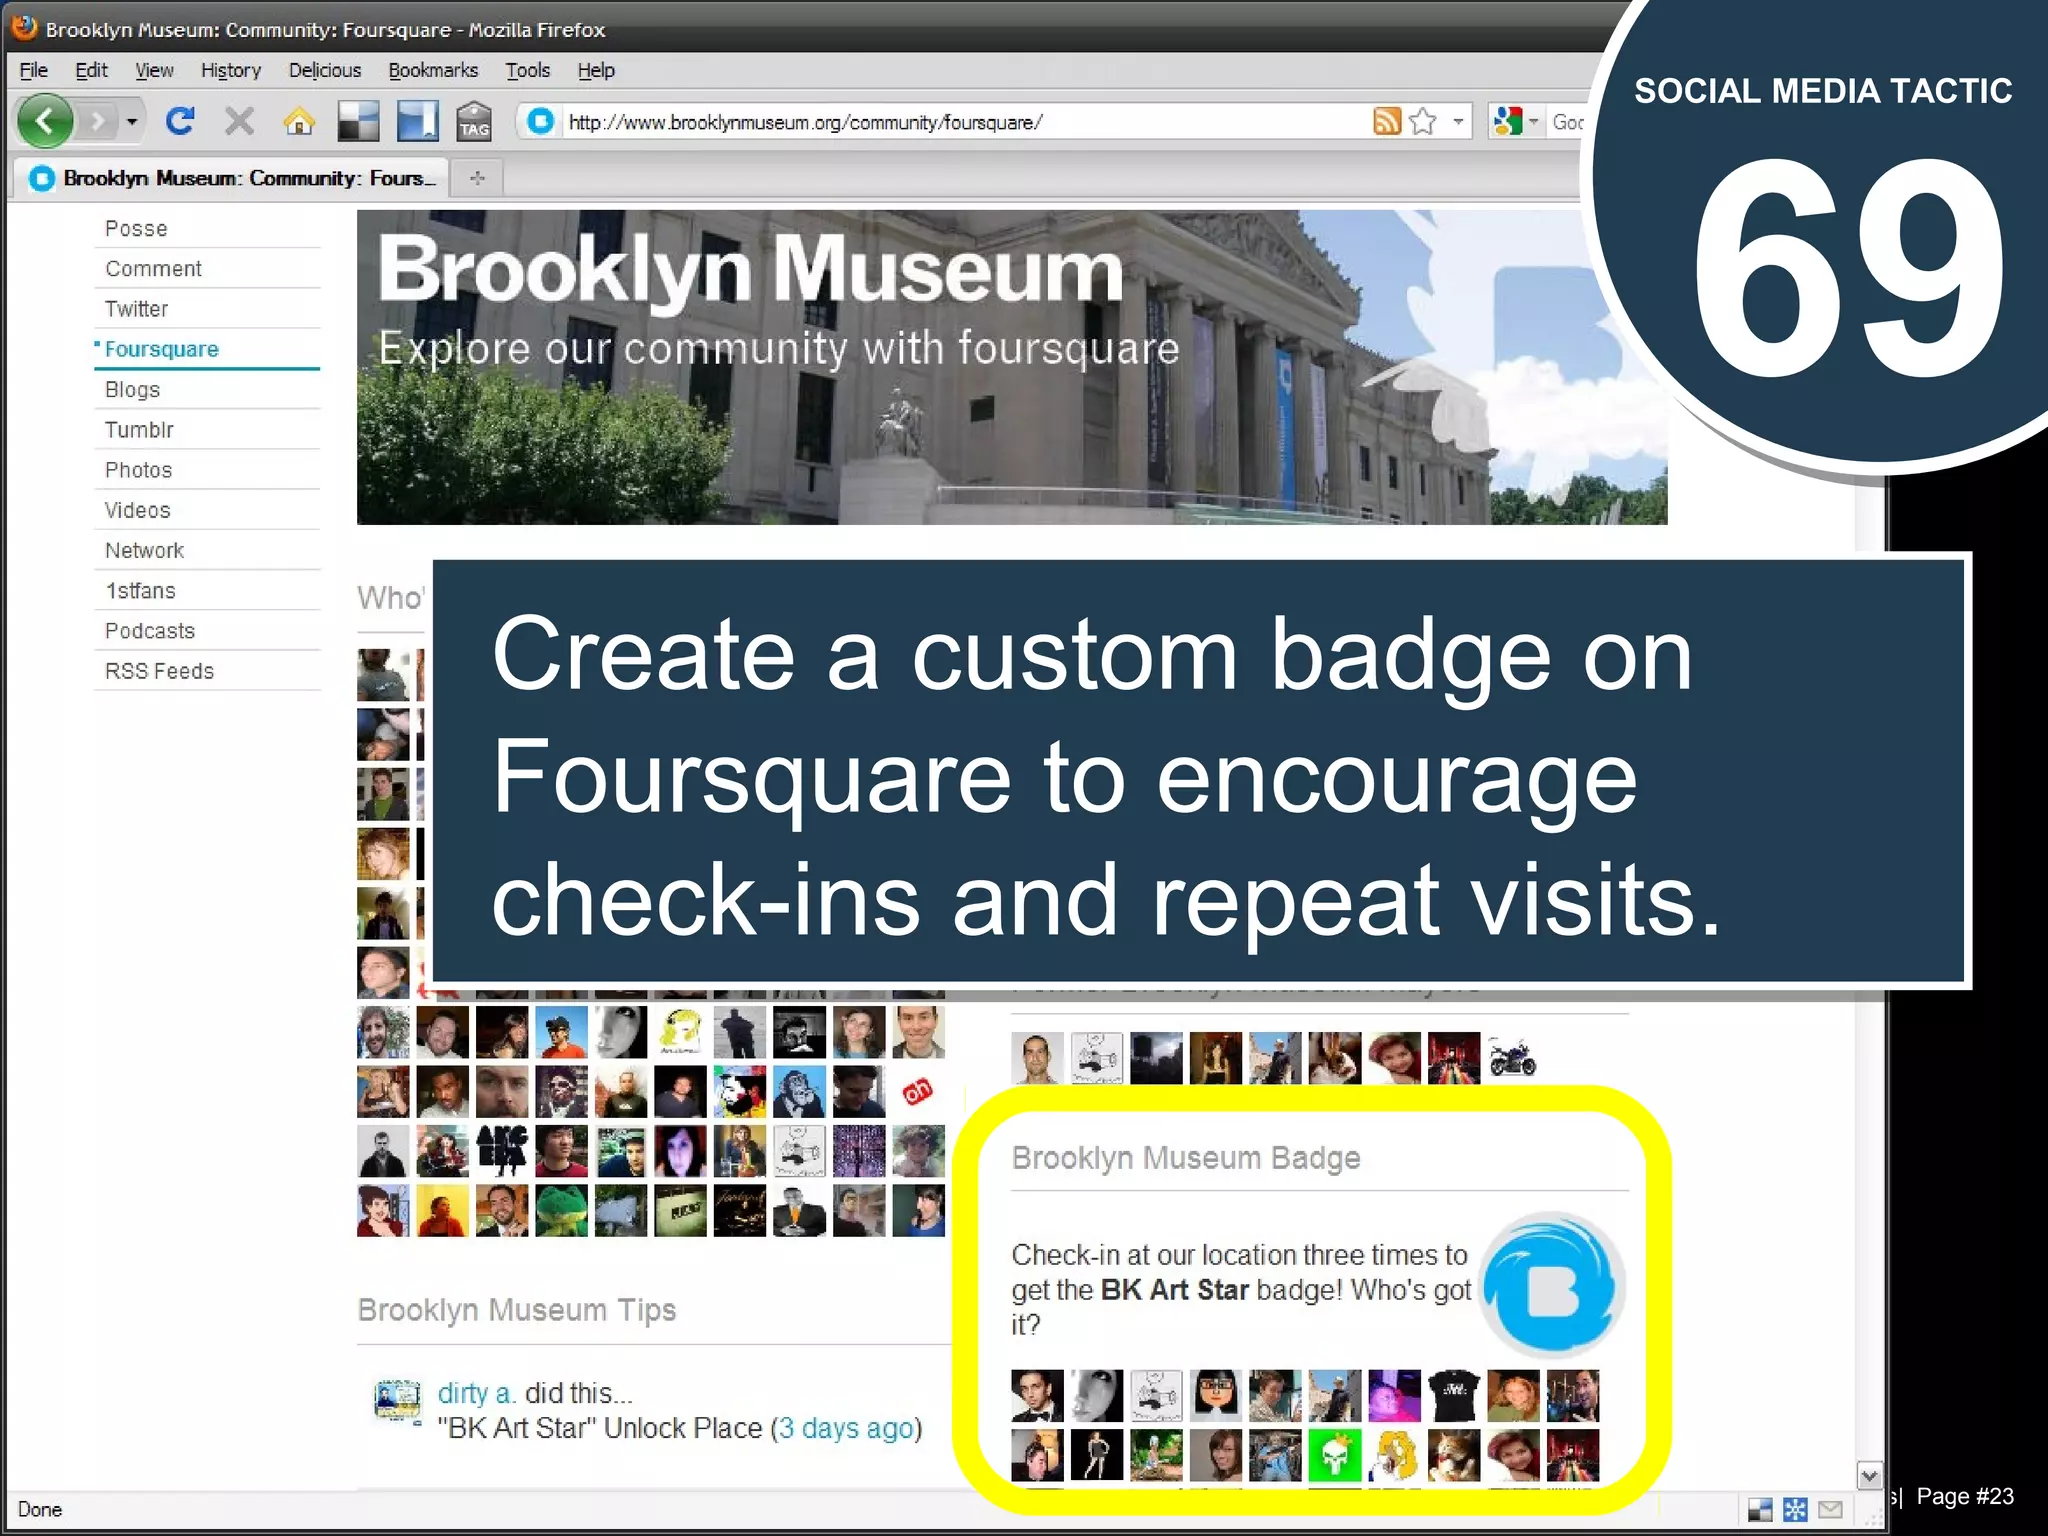The width and height of the screenshot is (2048, 1536).
Task: Click the snowflake icon in the status bar
Action: 1795,1509
